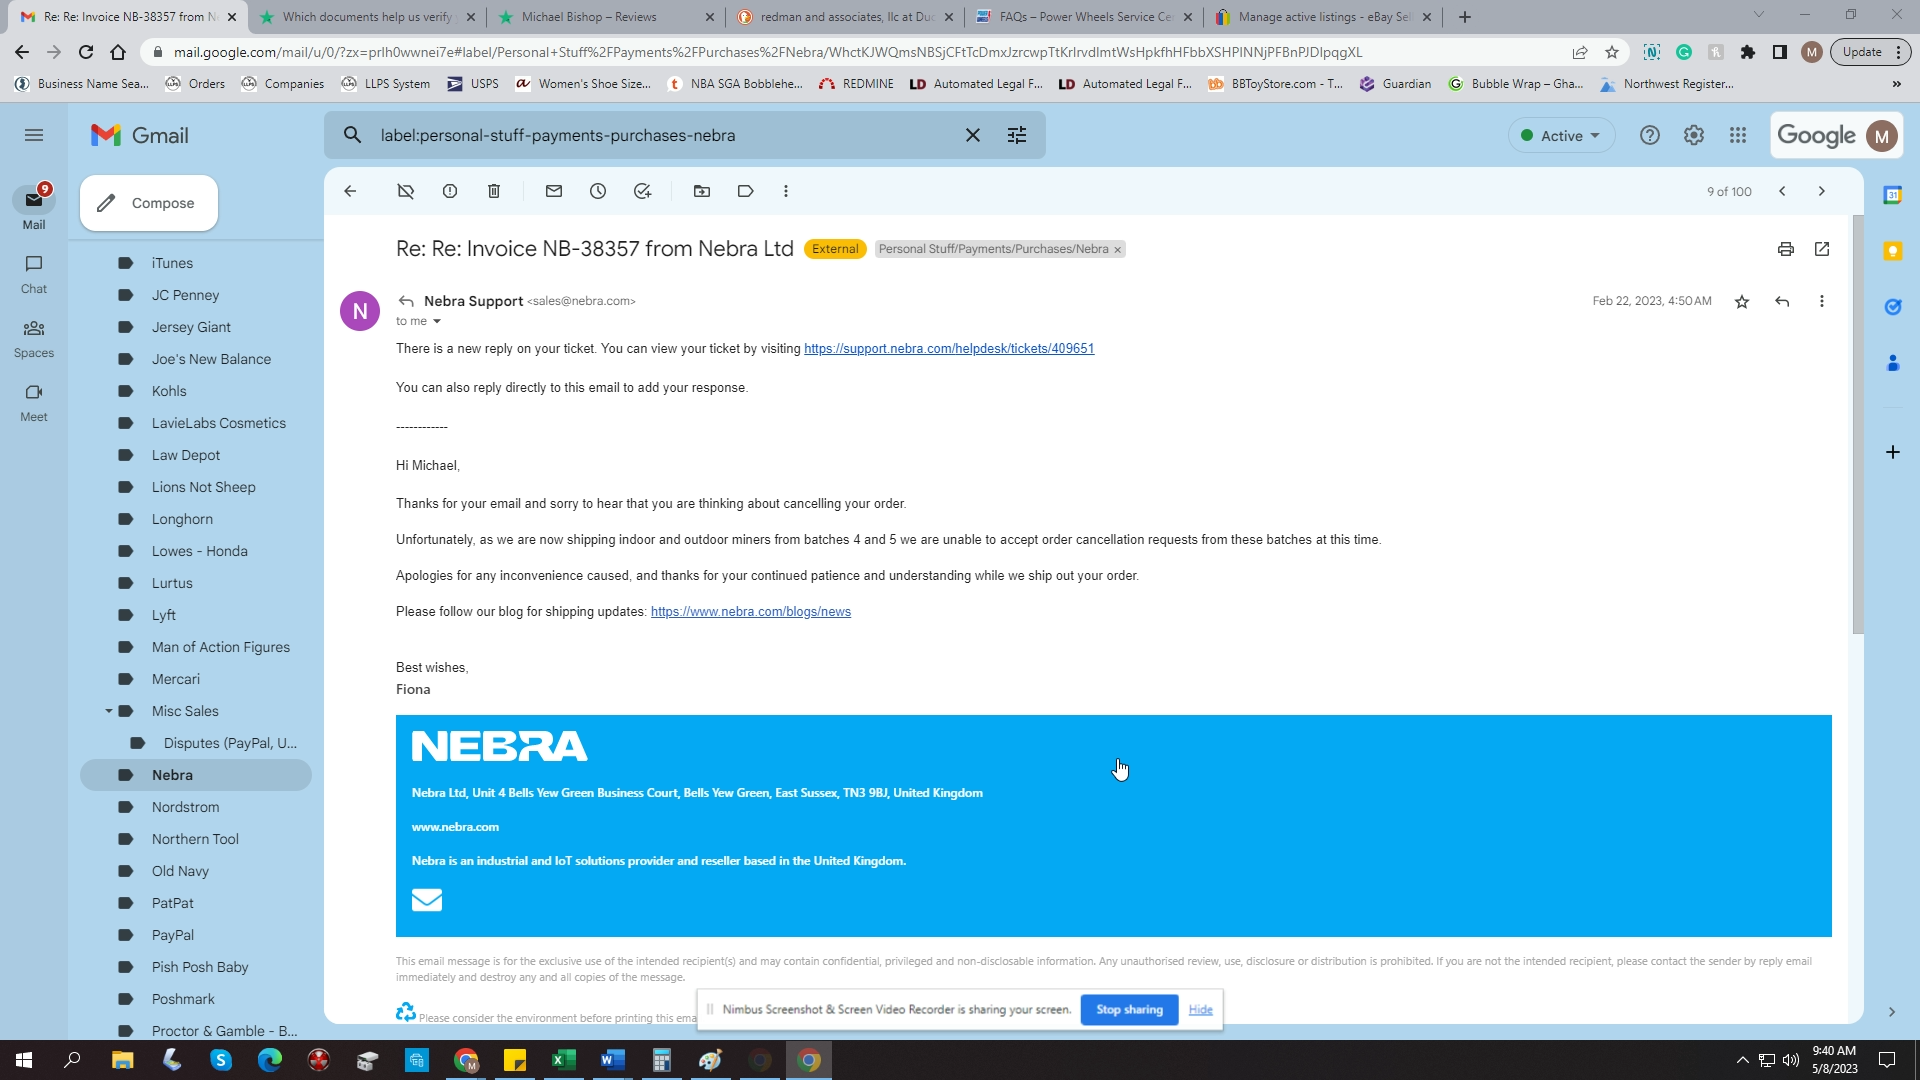
Task: Open the PayPal label in sidebar
Action: click(x=173, y=935)
